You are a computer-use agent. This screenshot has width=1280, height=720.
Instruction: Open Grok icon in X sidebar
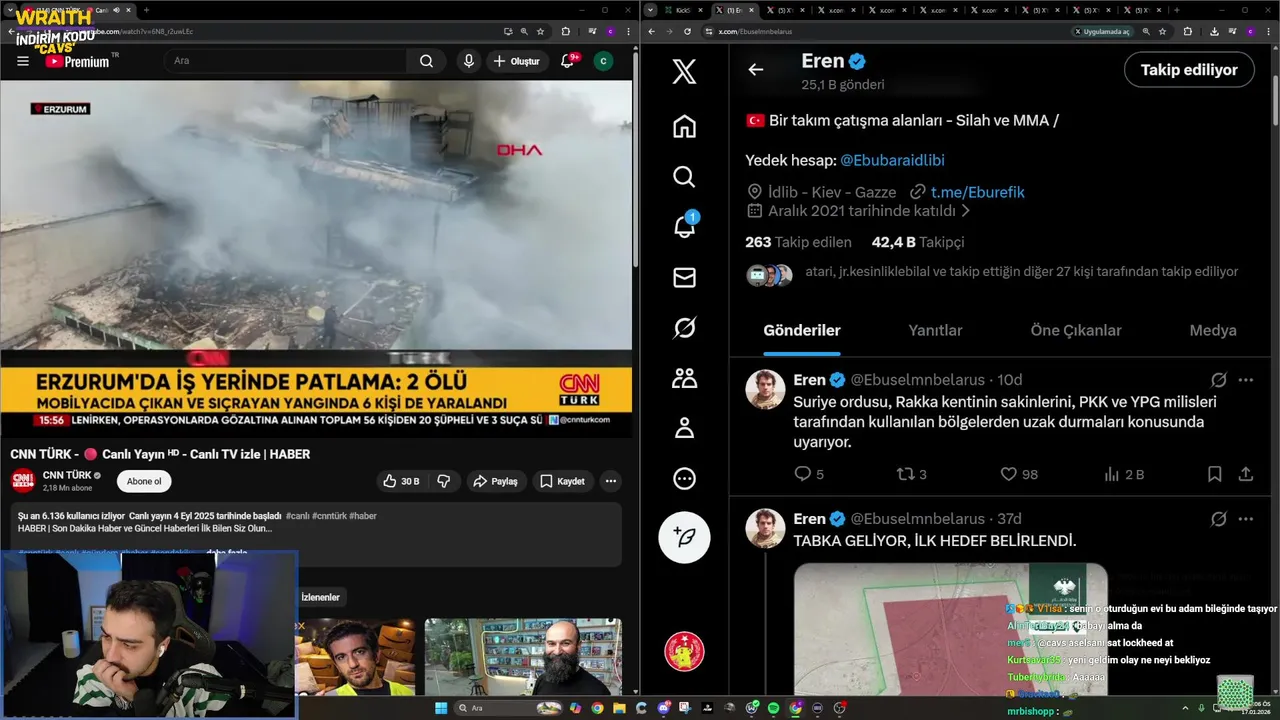pyautogui.click(x=684, y=328)
